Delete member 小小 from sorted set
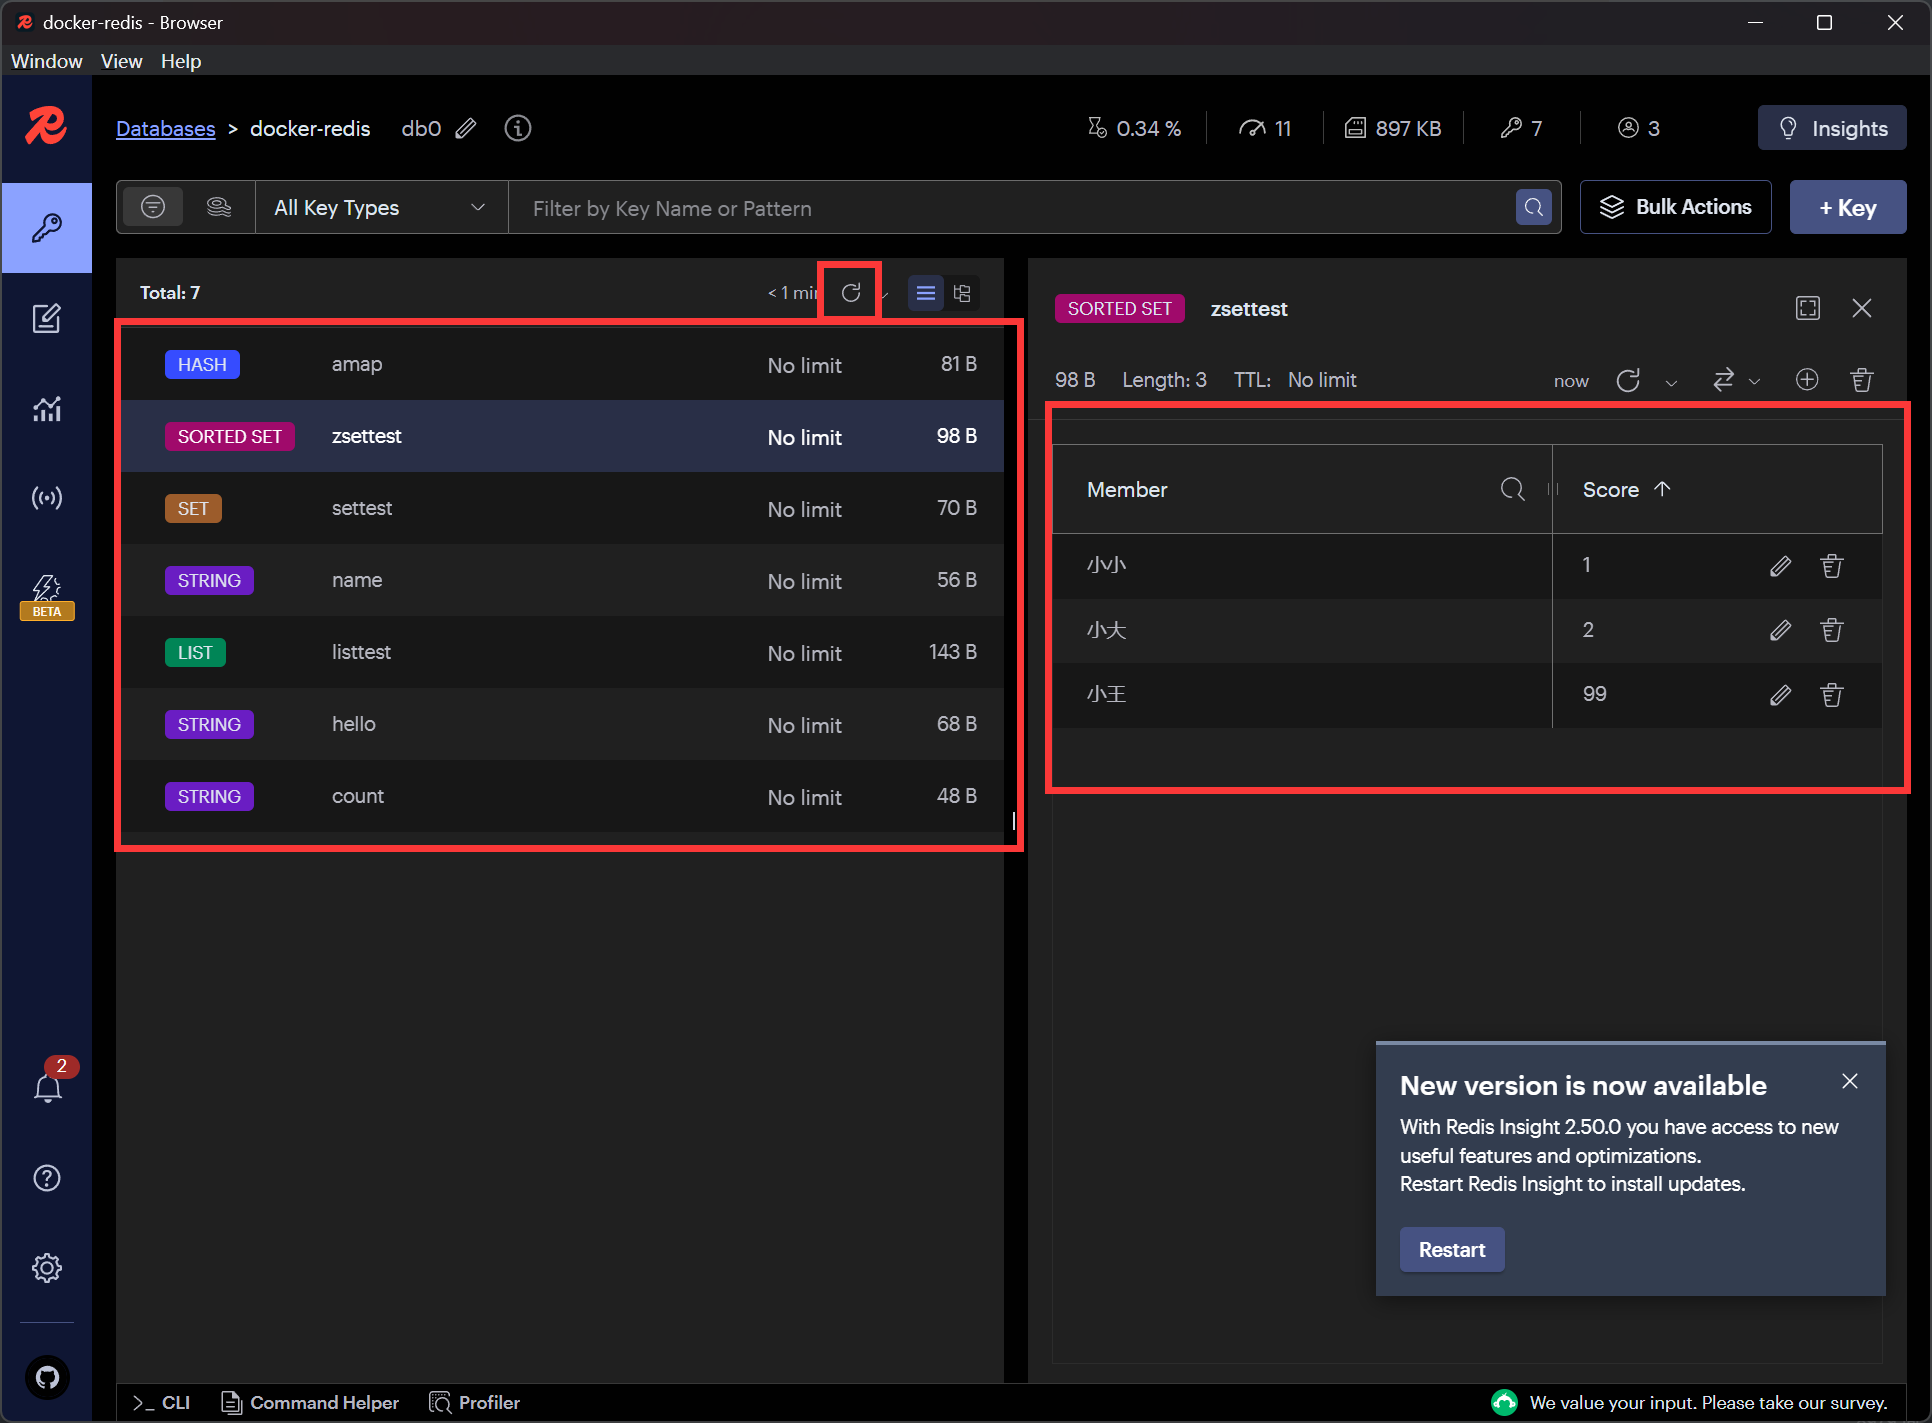This screenshot has width=1932, height=1423. [1832, 566]
